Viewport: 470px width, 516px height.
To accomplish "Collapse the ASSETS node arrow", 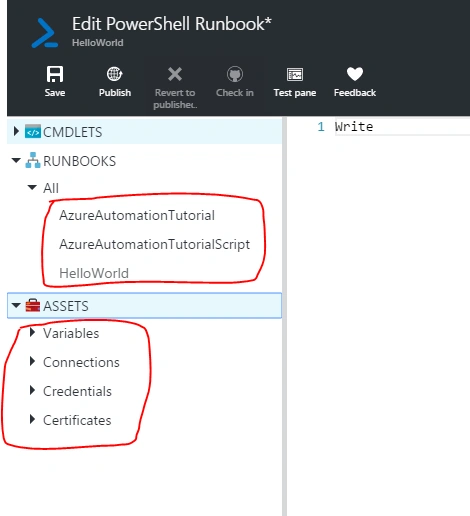I will point(16,305).
